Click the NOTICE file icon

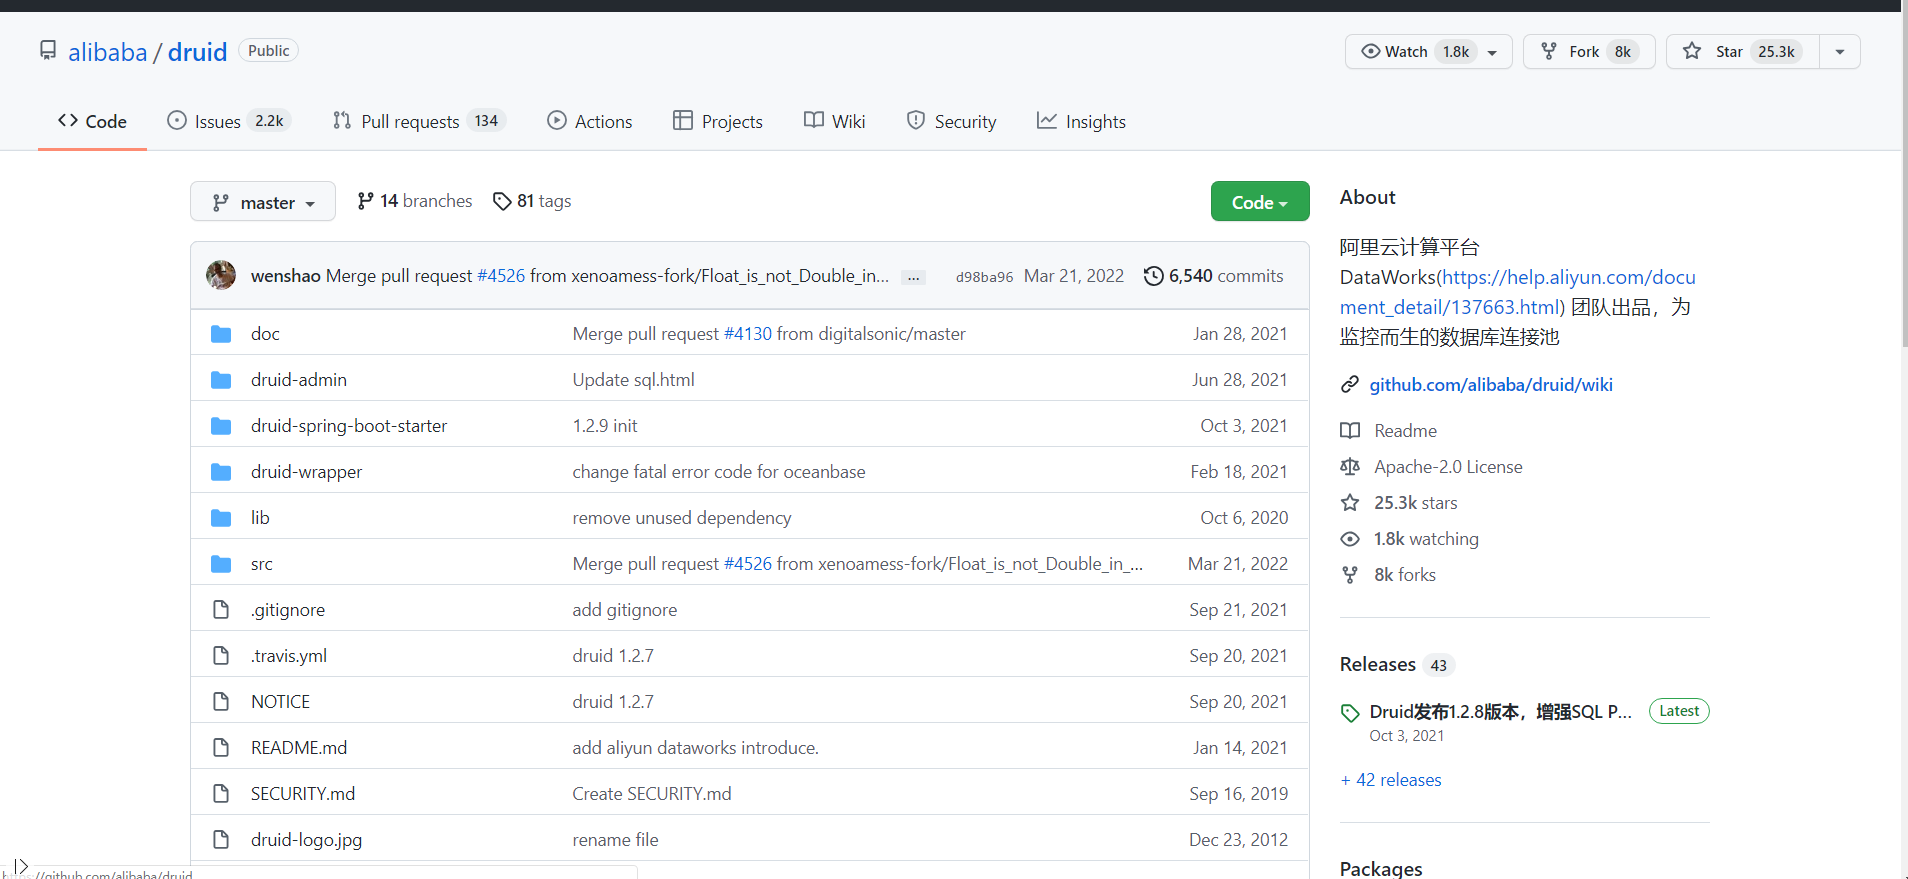coord(221,701)
